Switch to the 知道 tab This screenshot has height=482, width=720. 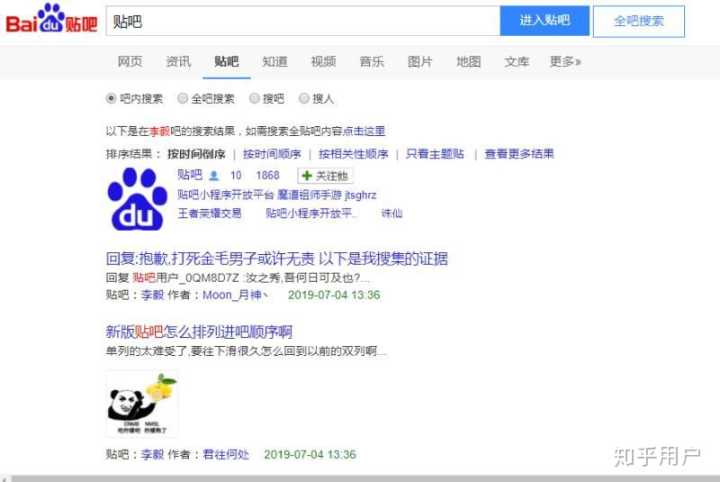(275, 62)
